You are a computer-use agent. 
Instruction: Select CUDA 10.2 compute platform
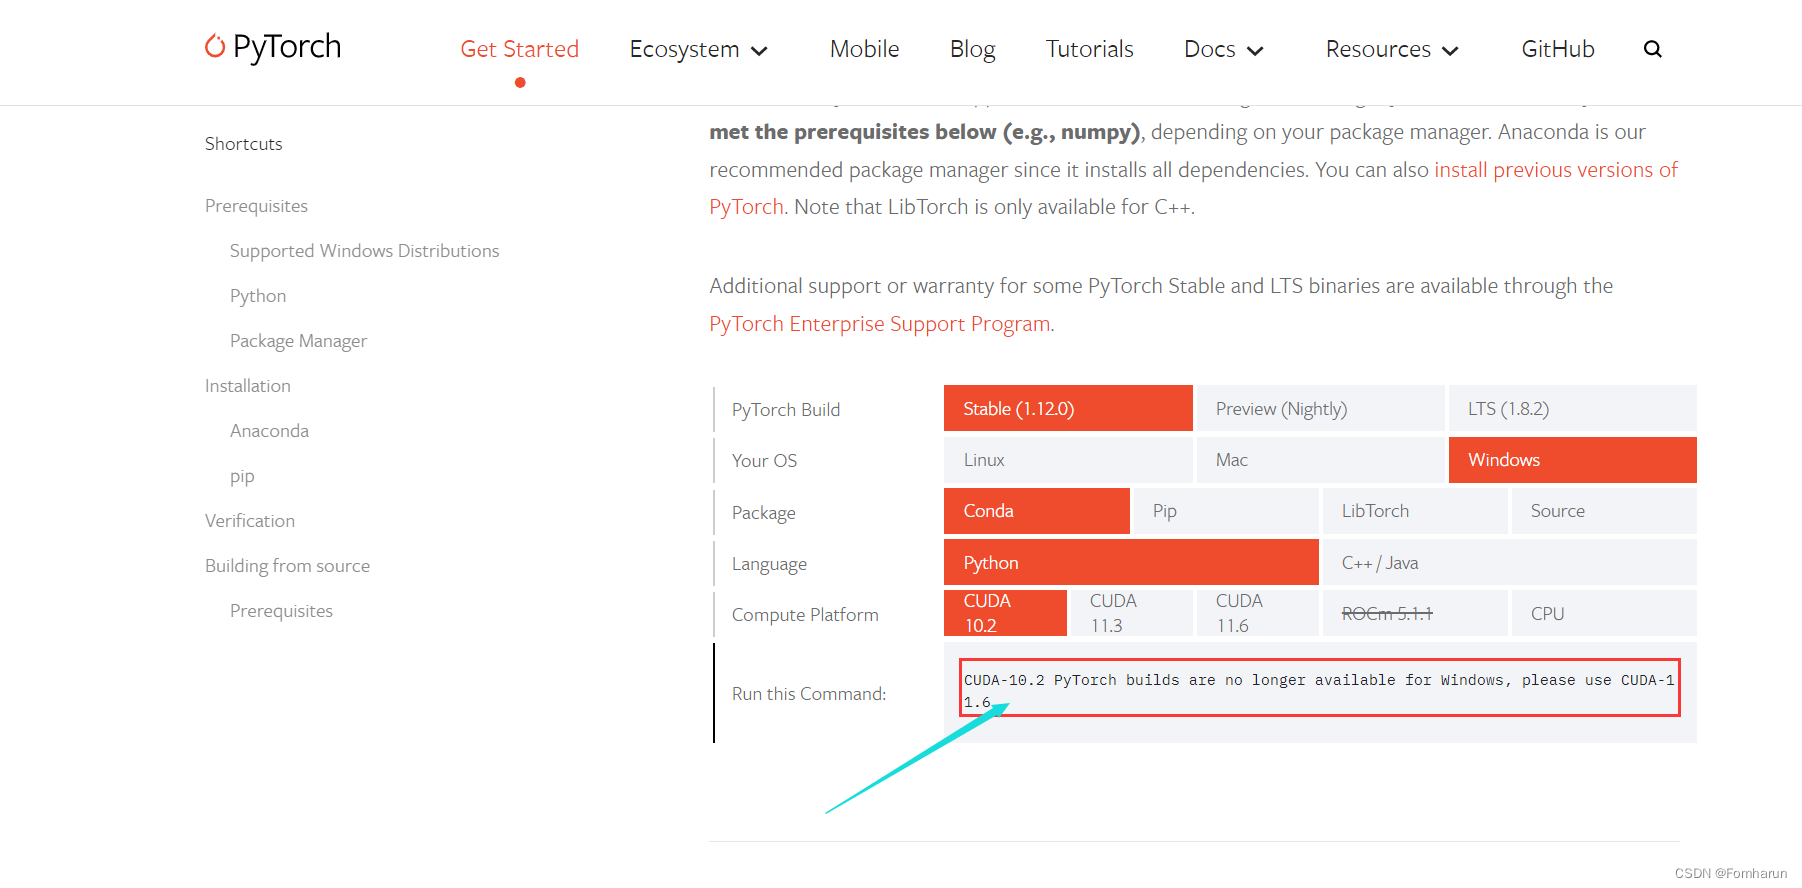pos(1005,613)
